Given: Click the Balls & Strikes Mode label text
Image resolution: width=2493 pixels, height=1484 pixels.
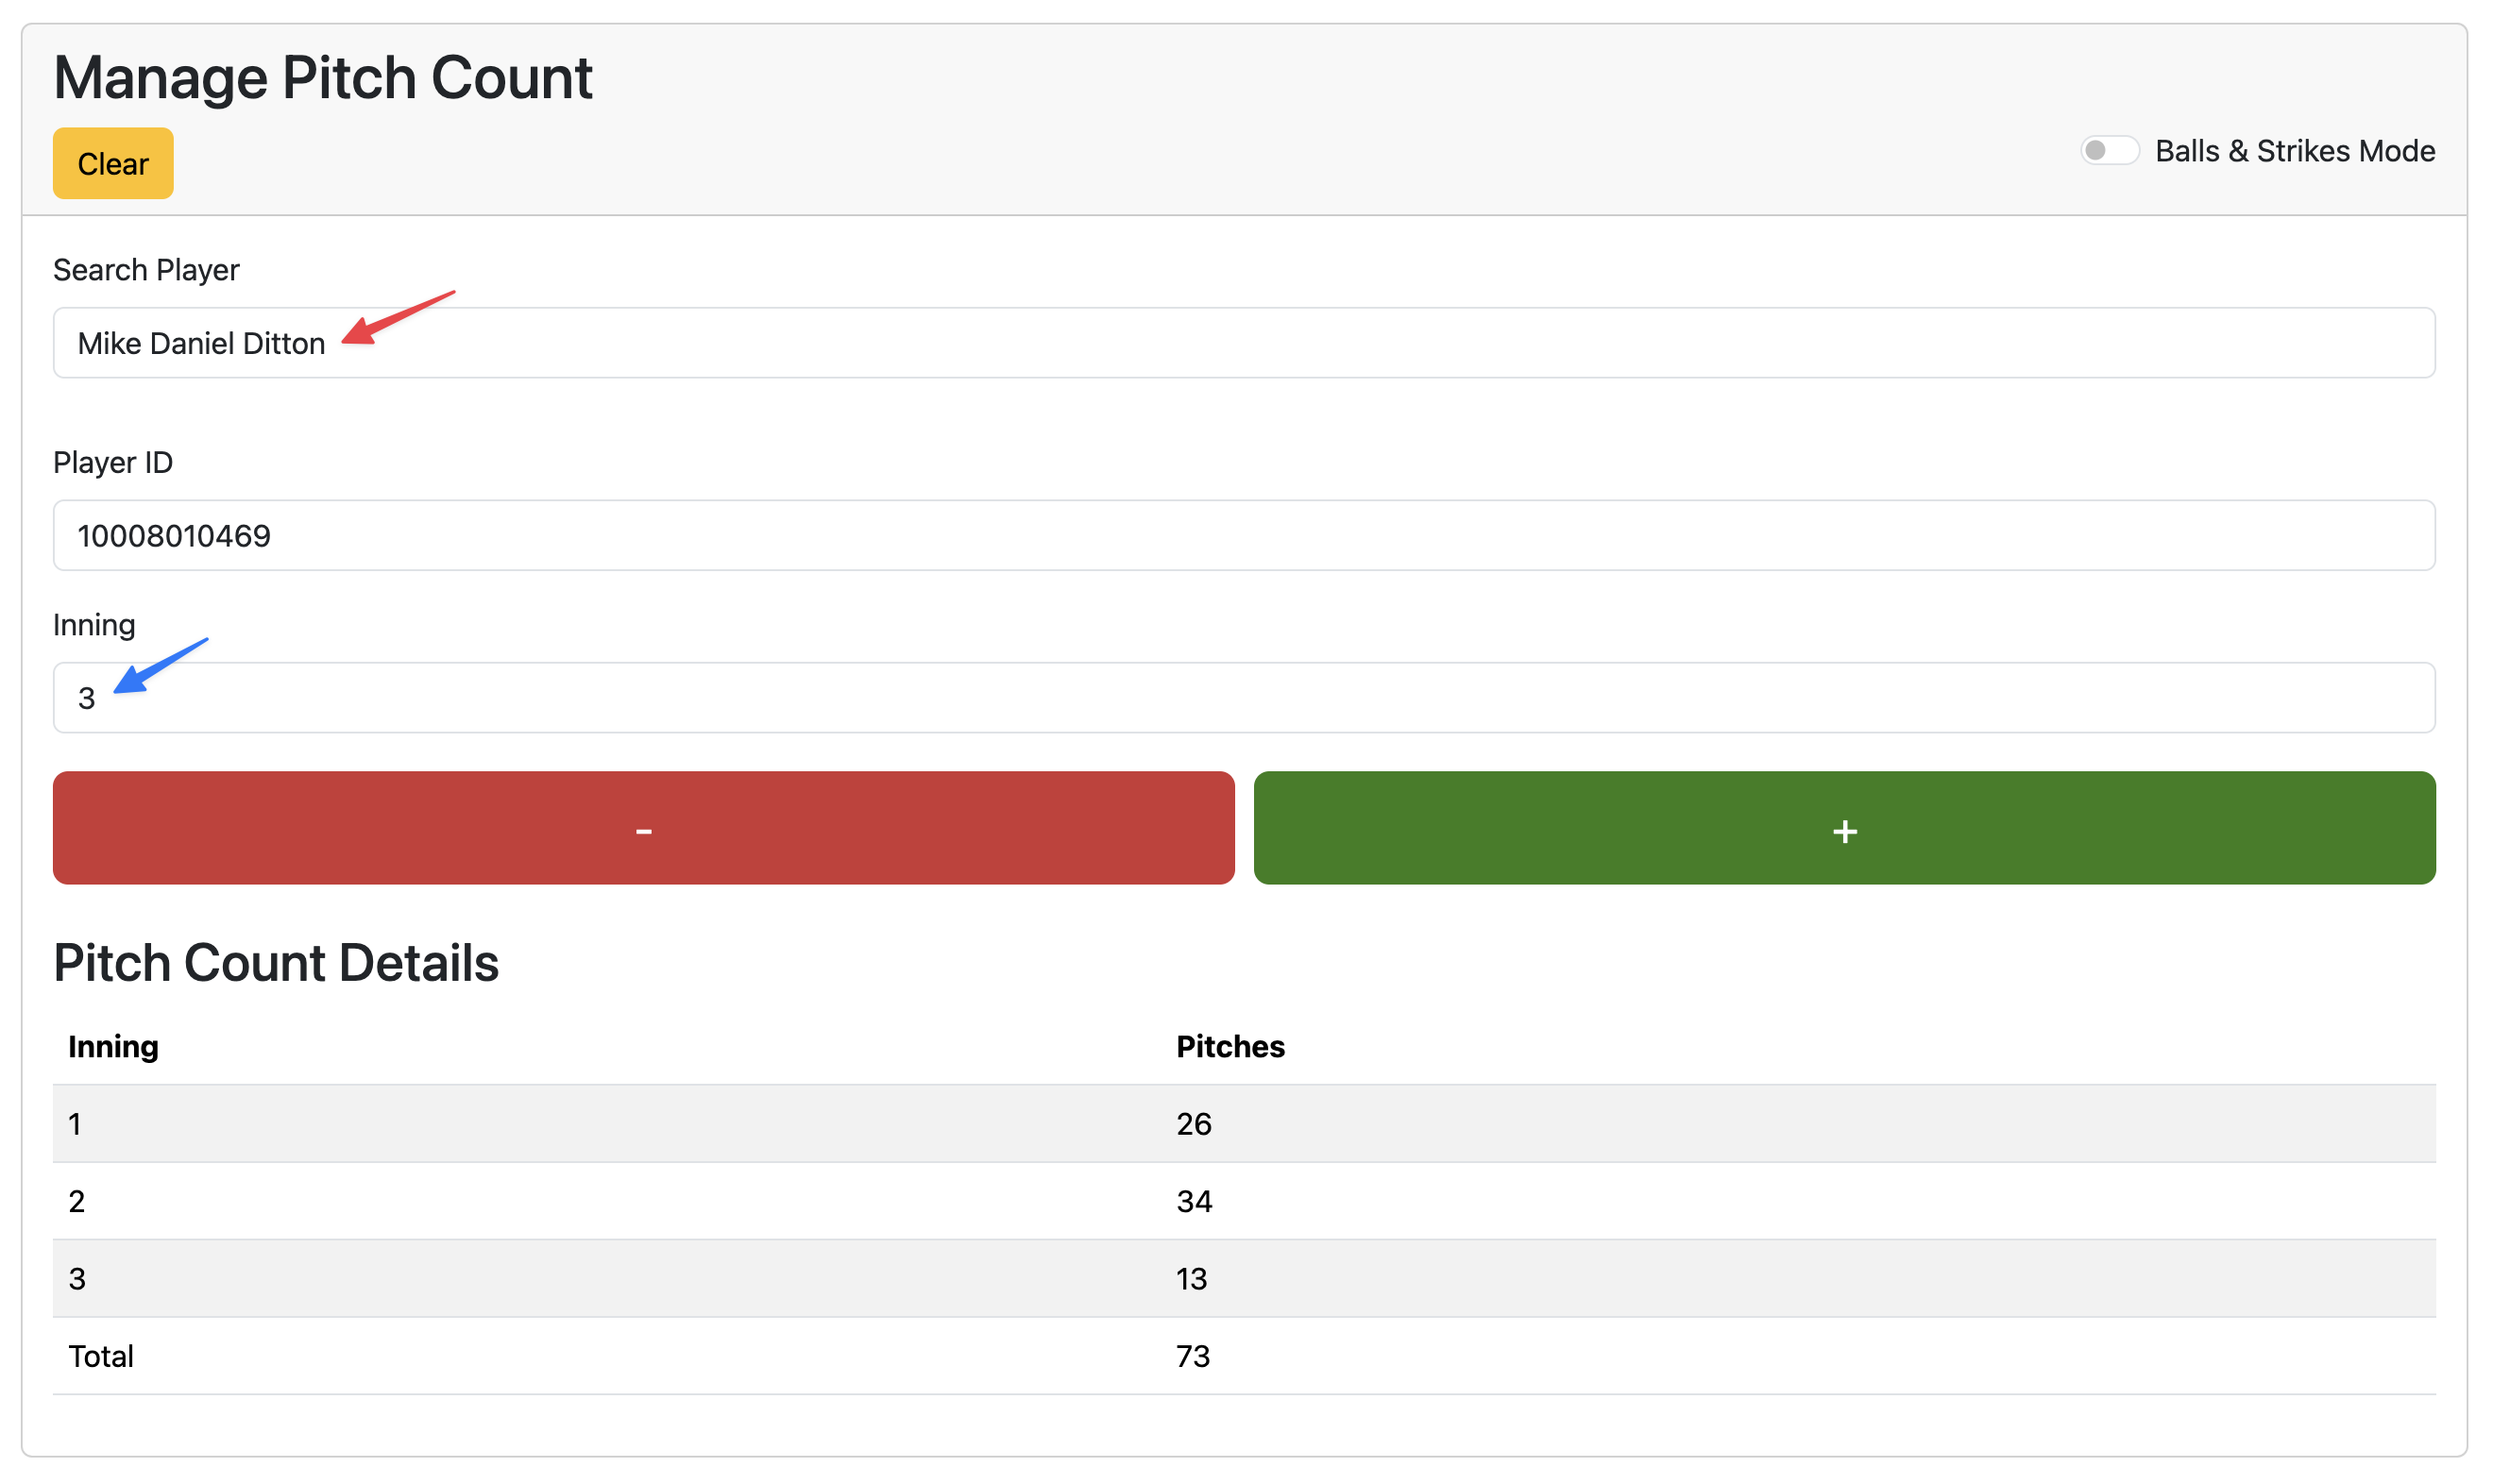Looking at the screenshot, I should click(x=2294, y=151).
